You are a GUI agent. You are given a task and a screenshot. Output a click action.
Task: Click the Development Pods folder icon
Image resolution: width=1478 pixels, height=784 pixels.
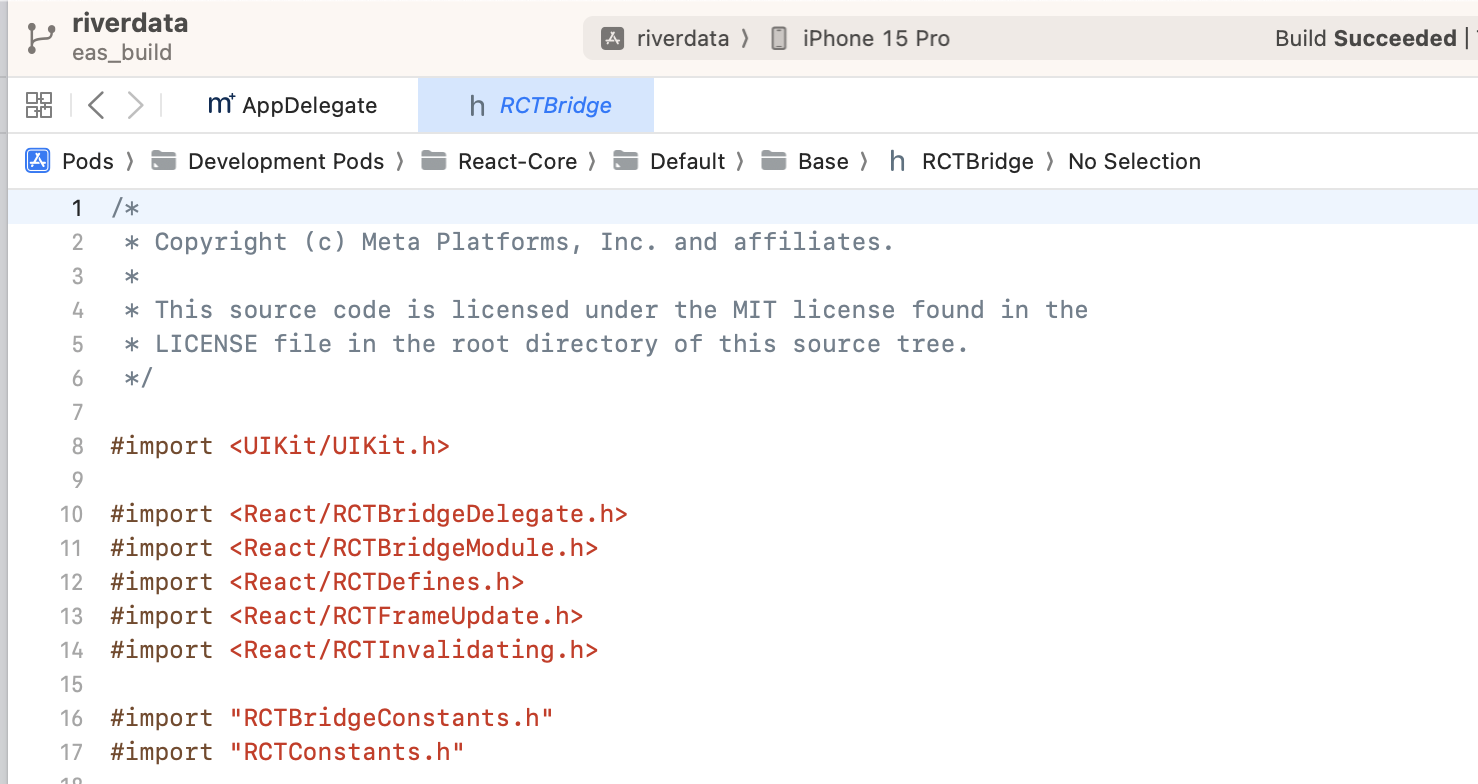[x=163, y=160]
